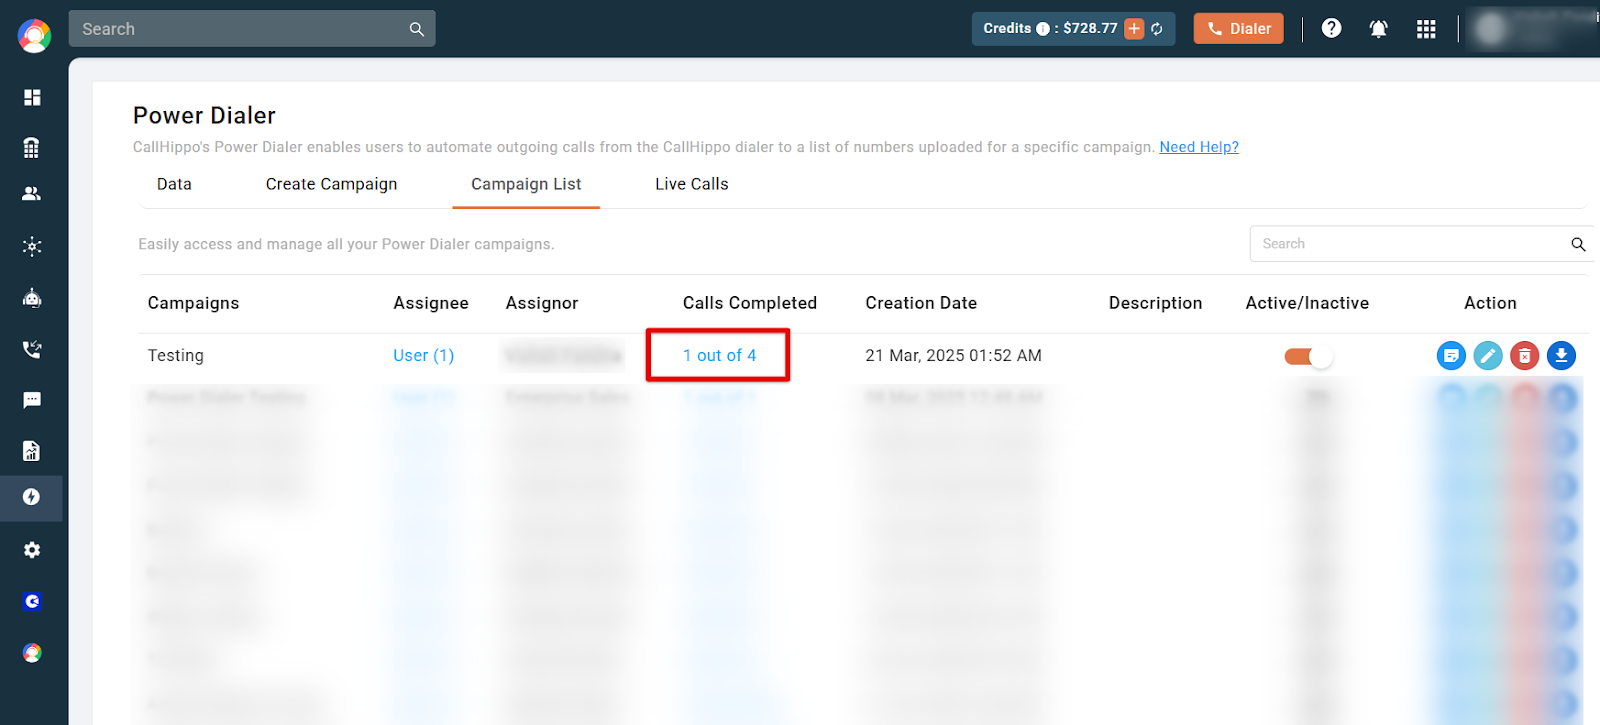Click the CallHippo logo at top left
Image resolution: width=1600 pixels, height=725 pixels.
34,35
